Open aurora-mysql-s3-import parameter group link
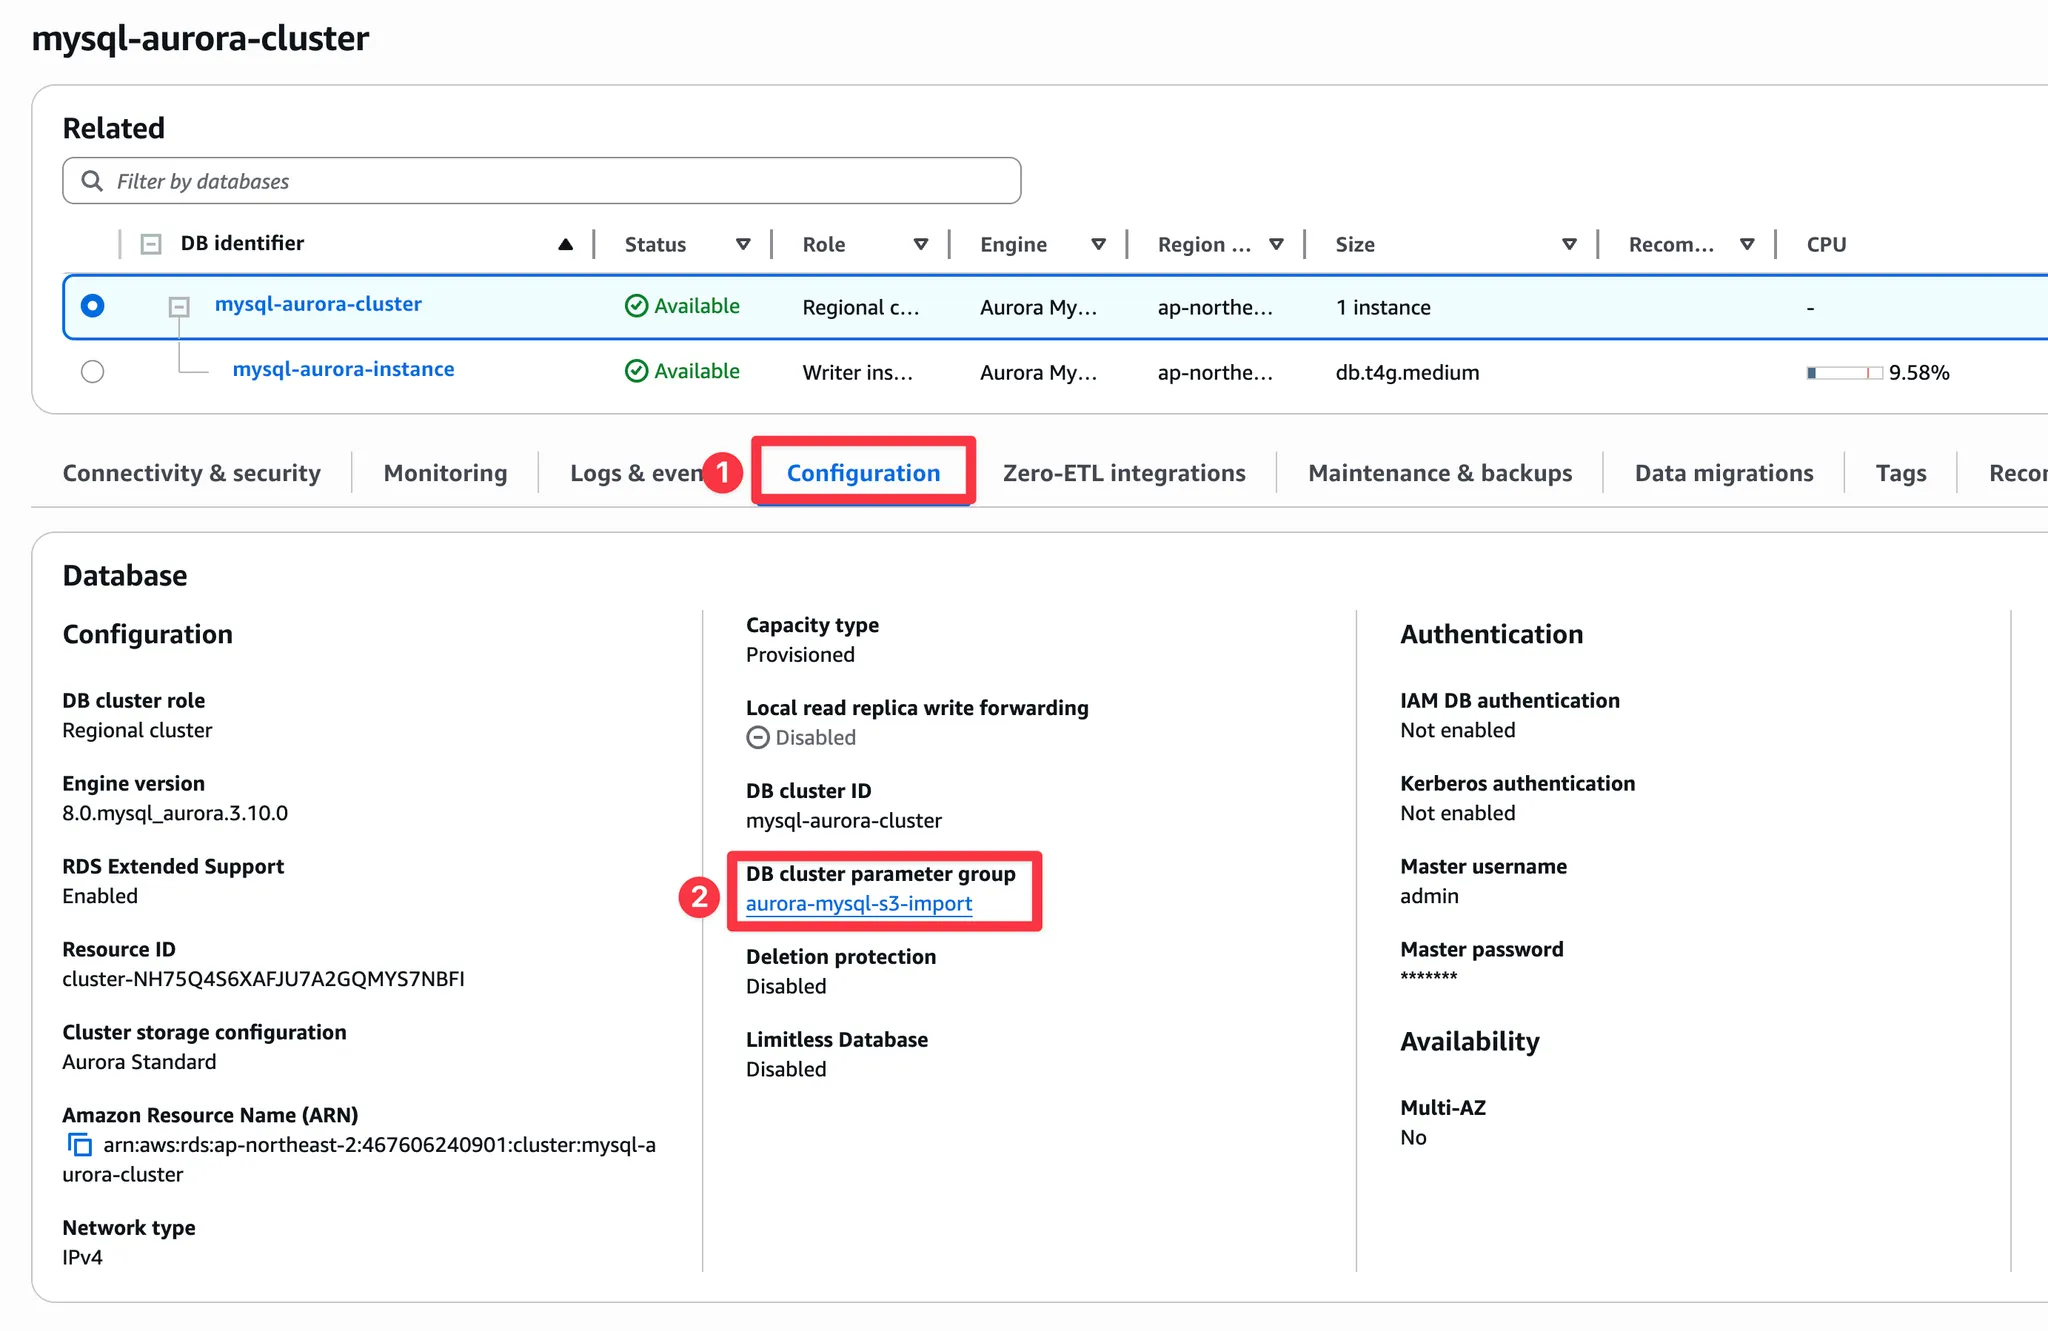Screen dimensions: 2048x1331 tap(858, 904)
